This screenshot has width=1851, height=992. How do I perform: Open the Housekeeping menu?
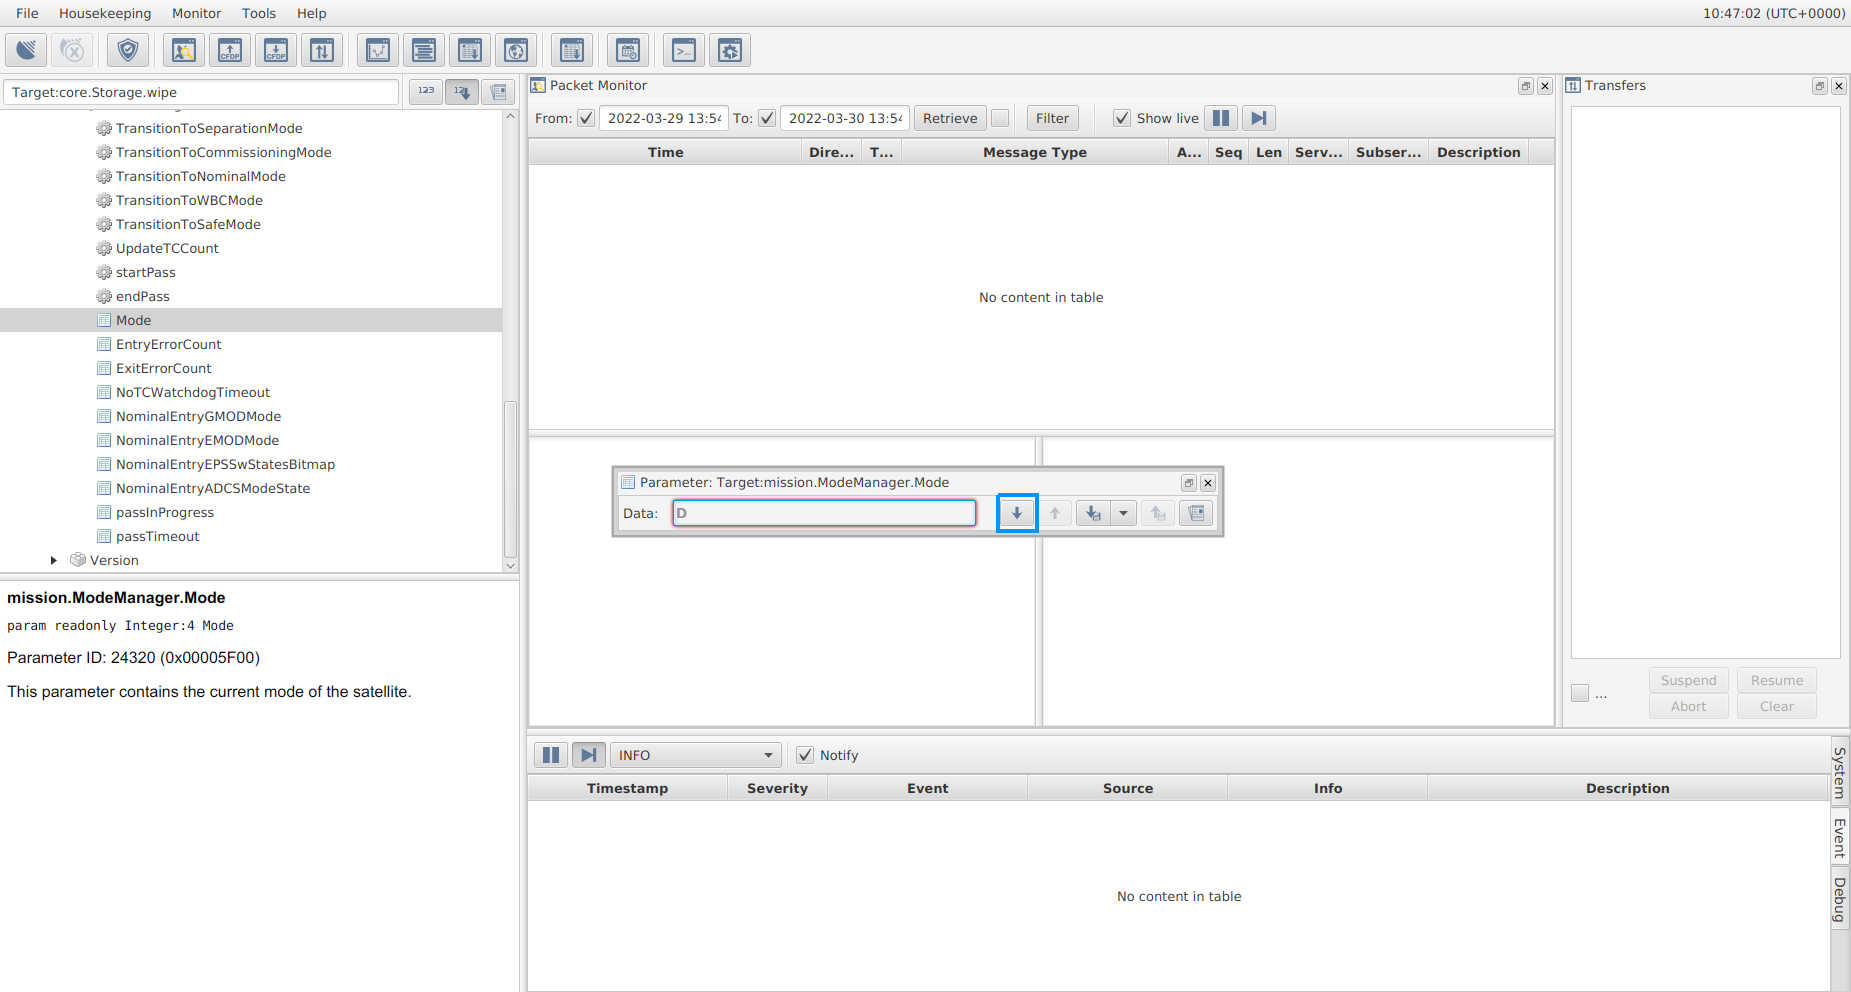pos(105,13)
